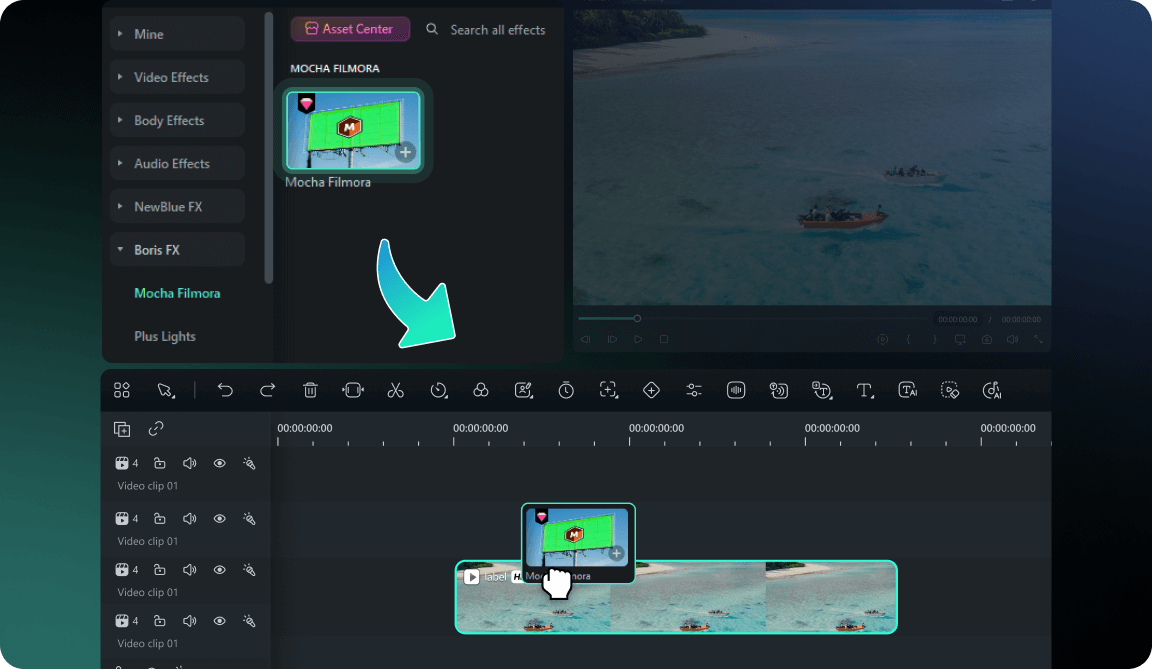Select the T text tool

tap(865, 391)
